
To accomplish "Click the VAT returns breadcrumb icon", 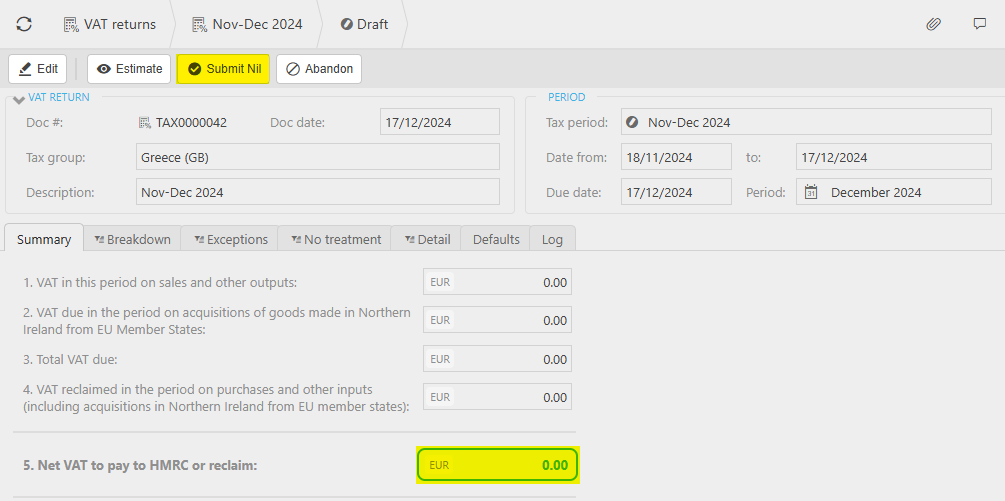I will (71, 25).
